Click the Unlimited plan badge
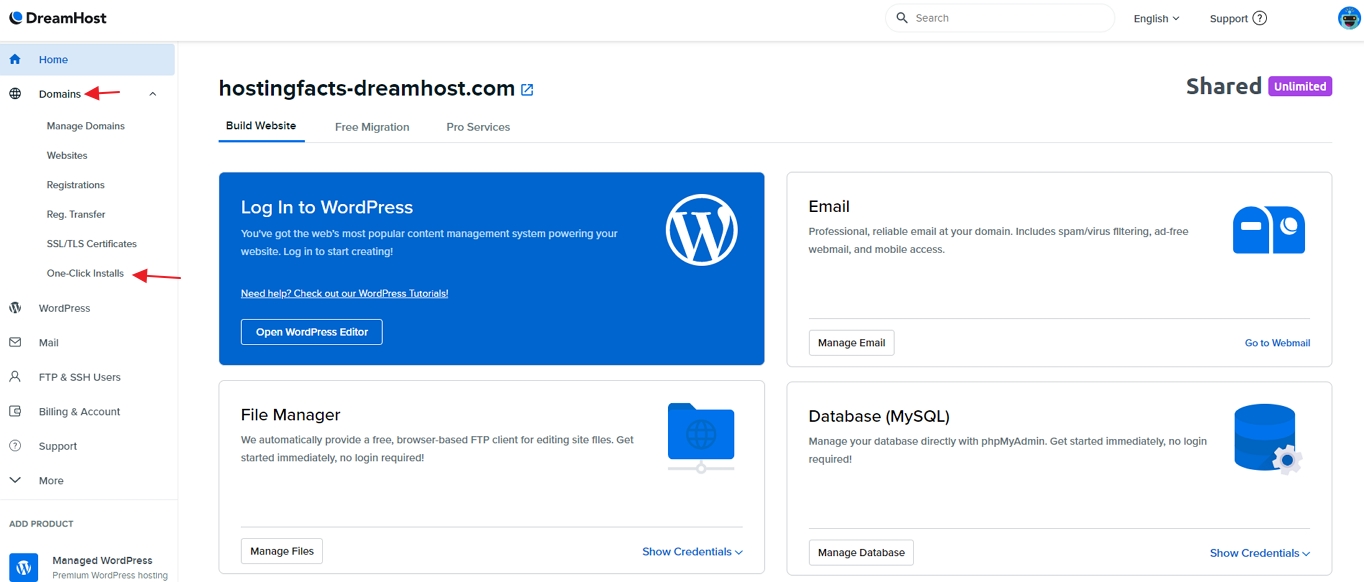The width and height of the screenshot is (1364, 582). pos(1300,86)
